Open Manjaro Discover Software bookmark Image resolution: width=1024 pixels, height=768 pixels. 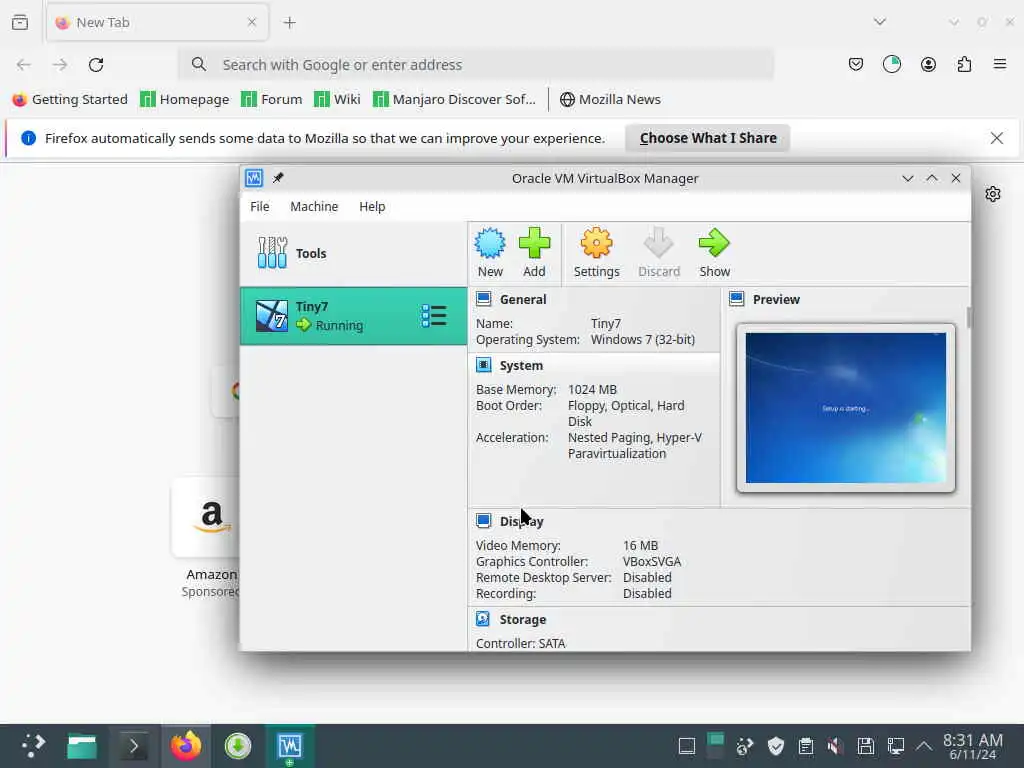[x=454, y=99]
